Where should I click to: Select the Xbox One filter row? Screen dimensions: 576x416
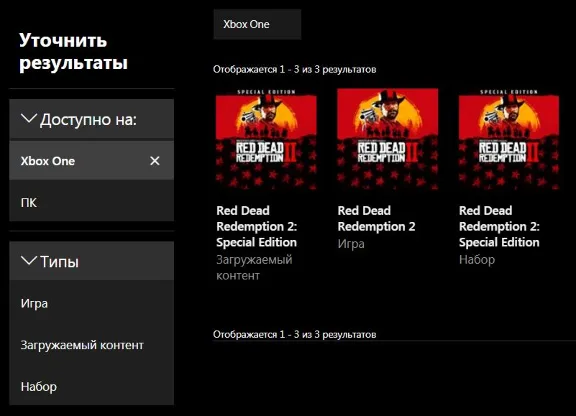[91, 161]
